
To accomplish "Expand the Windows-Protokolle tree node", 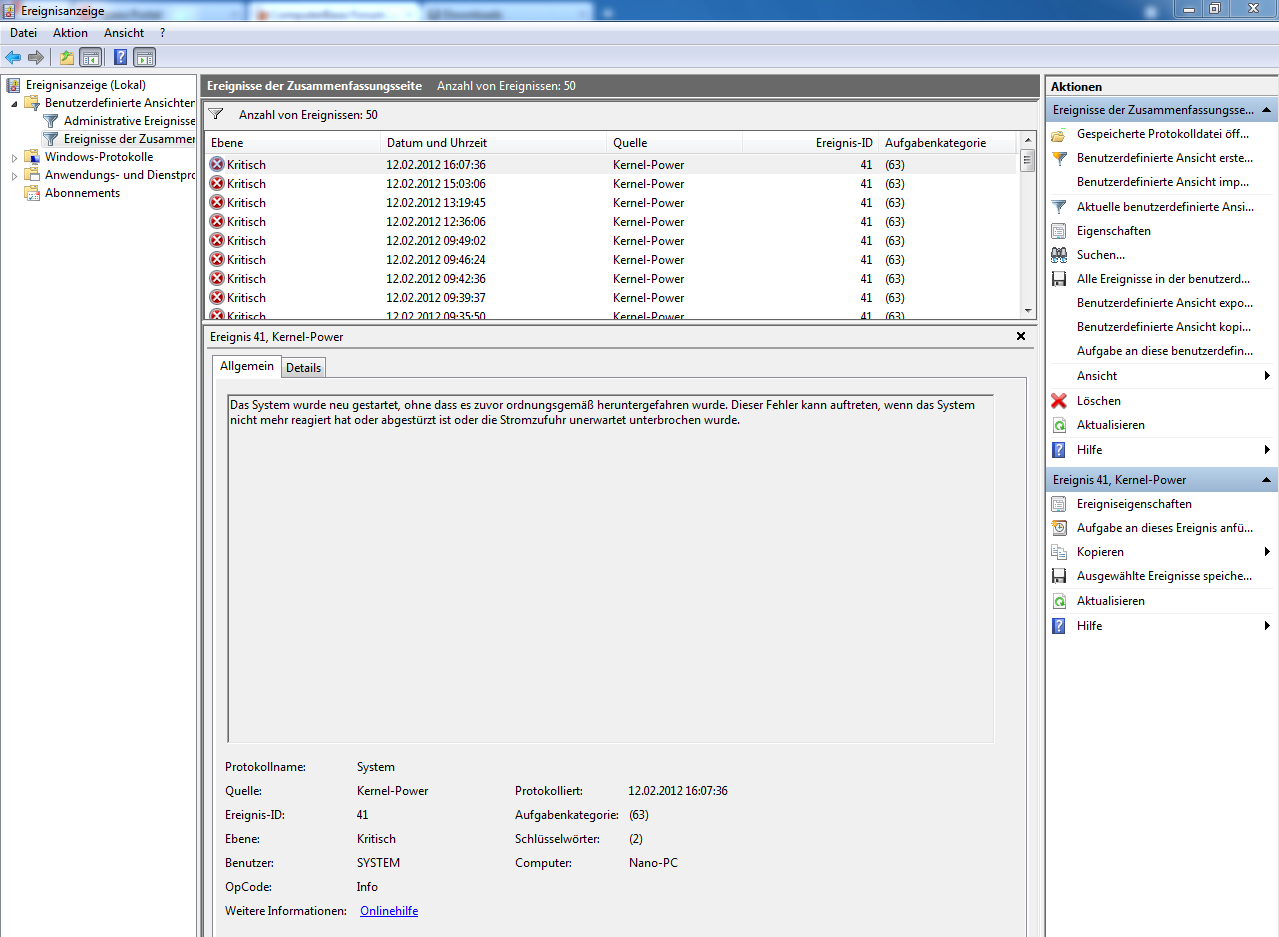I will click(x=14, y=157).
